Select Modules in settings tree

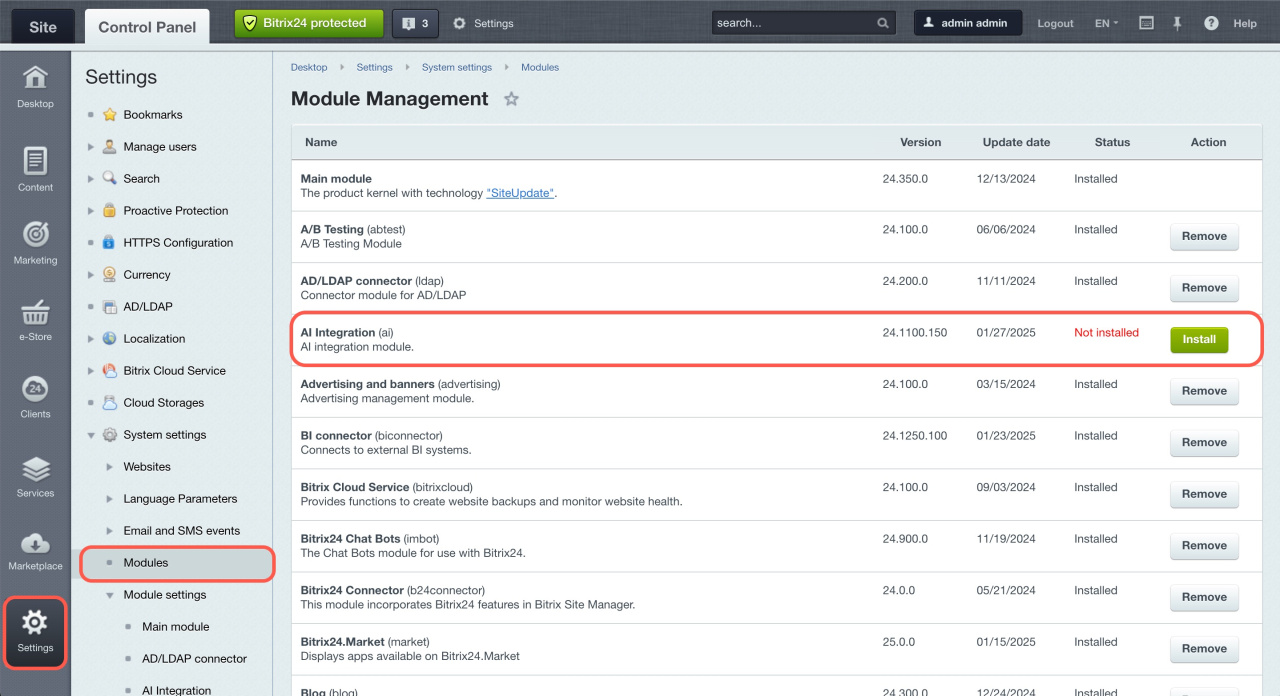click(x=145, y=563)
